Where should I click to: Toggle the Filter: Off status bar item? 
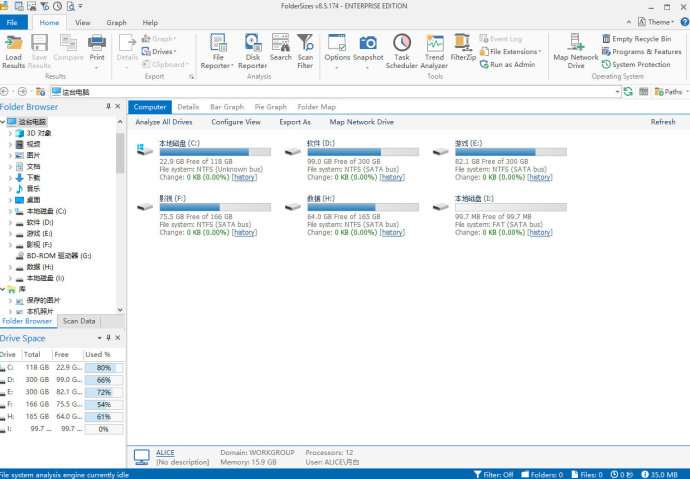click(x=493, y=474)
